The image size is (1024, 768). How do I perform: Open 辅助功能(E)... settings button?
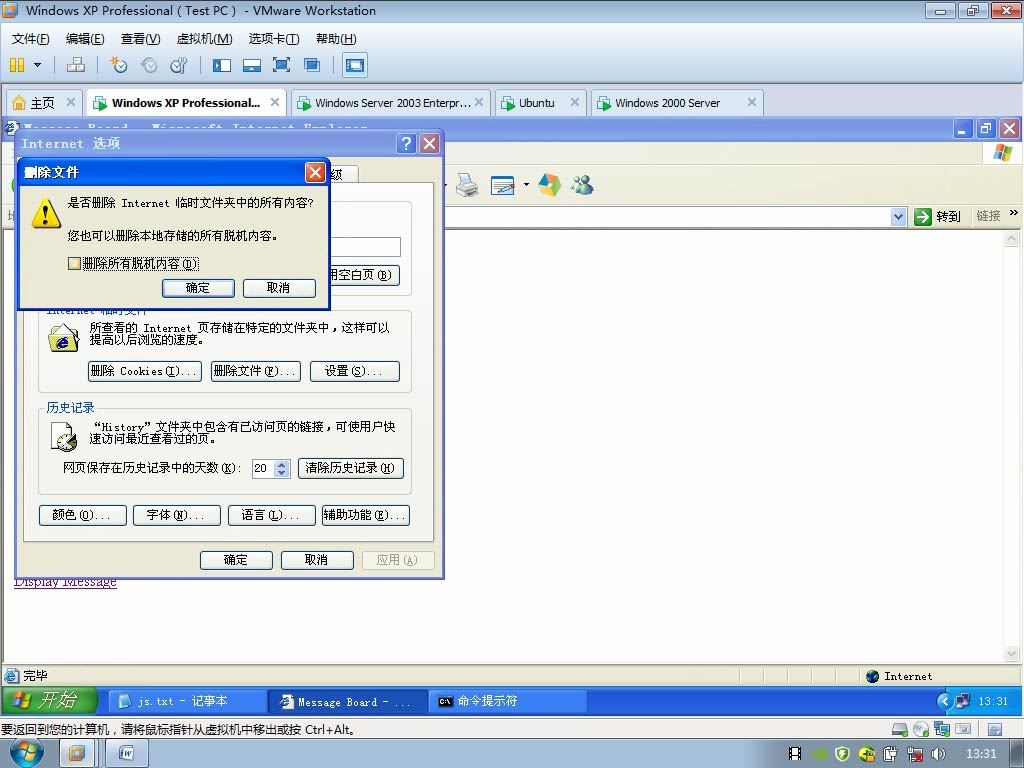point(366,515)
